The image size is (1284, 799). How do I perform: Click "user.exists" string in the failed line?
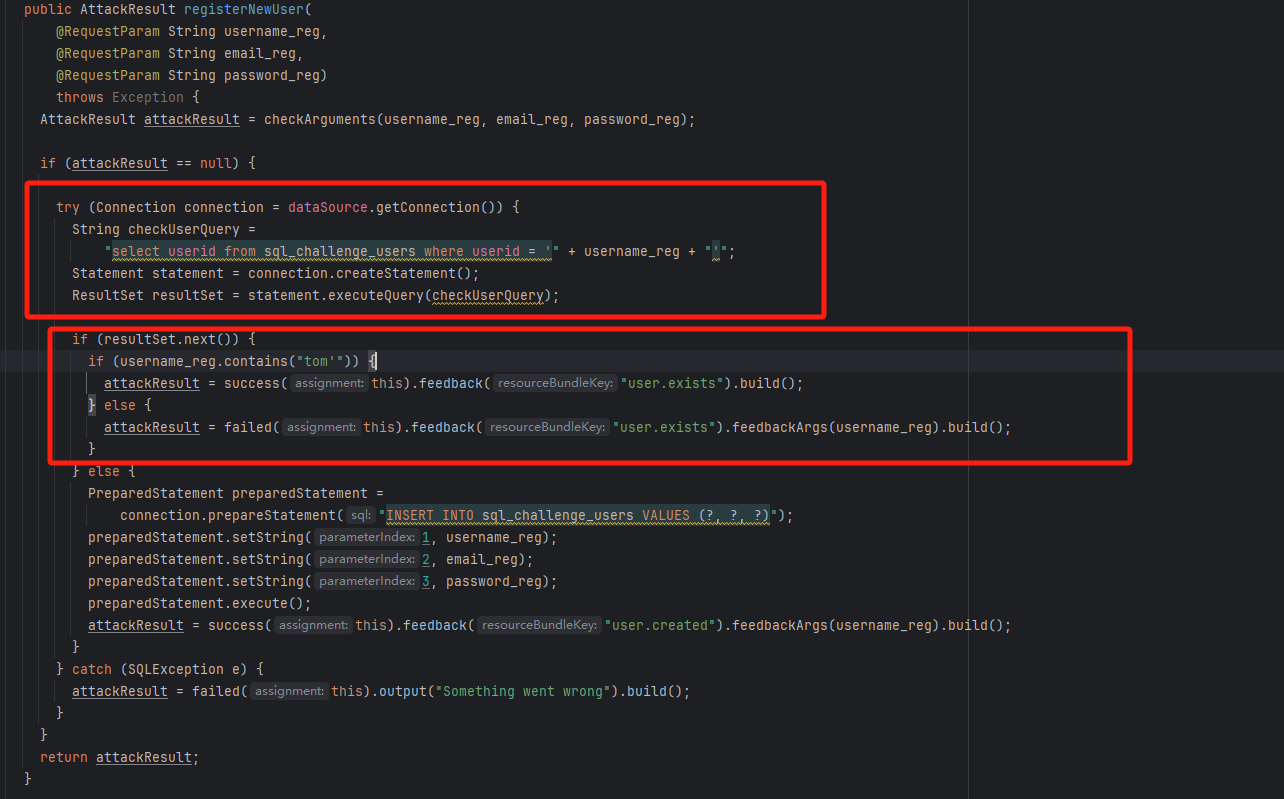tap(664, 427)
